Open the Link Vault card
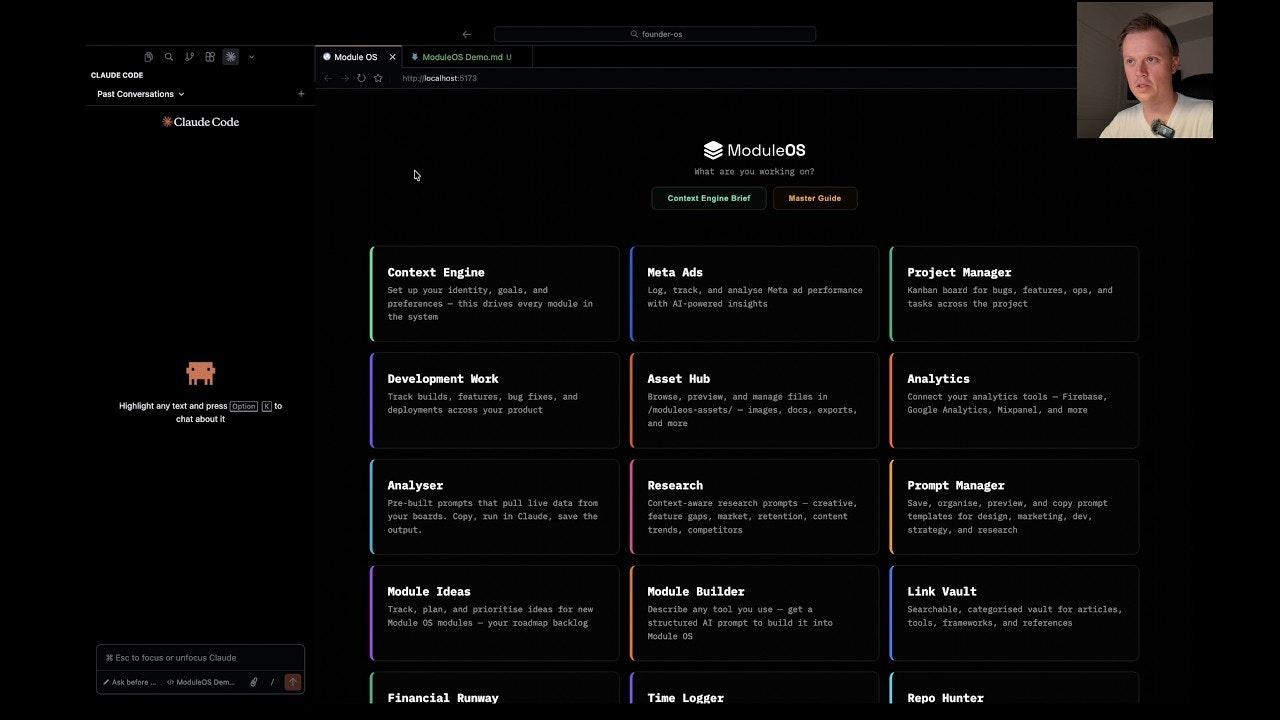The width and height of the screenshot is (1280, 720). point(1014,613)
